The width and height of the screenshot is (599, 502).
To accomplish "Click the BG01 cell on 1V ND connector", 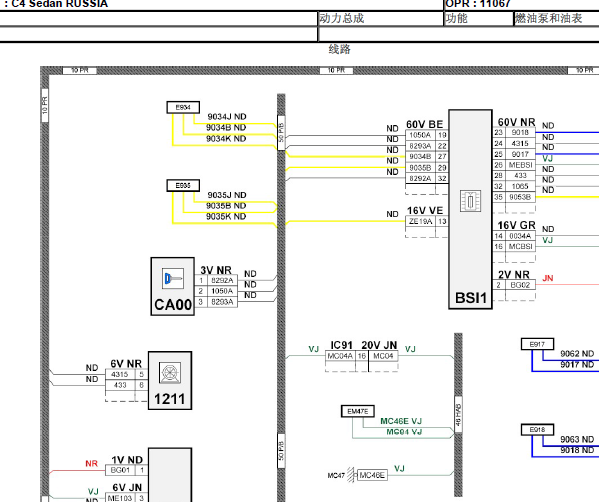I will click(x=120, y=470).
